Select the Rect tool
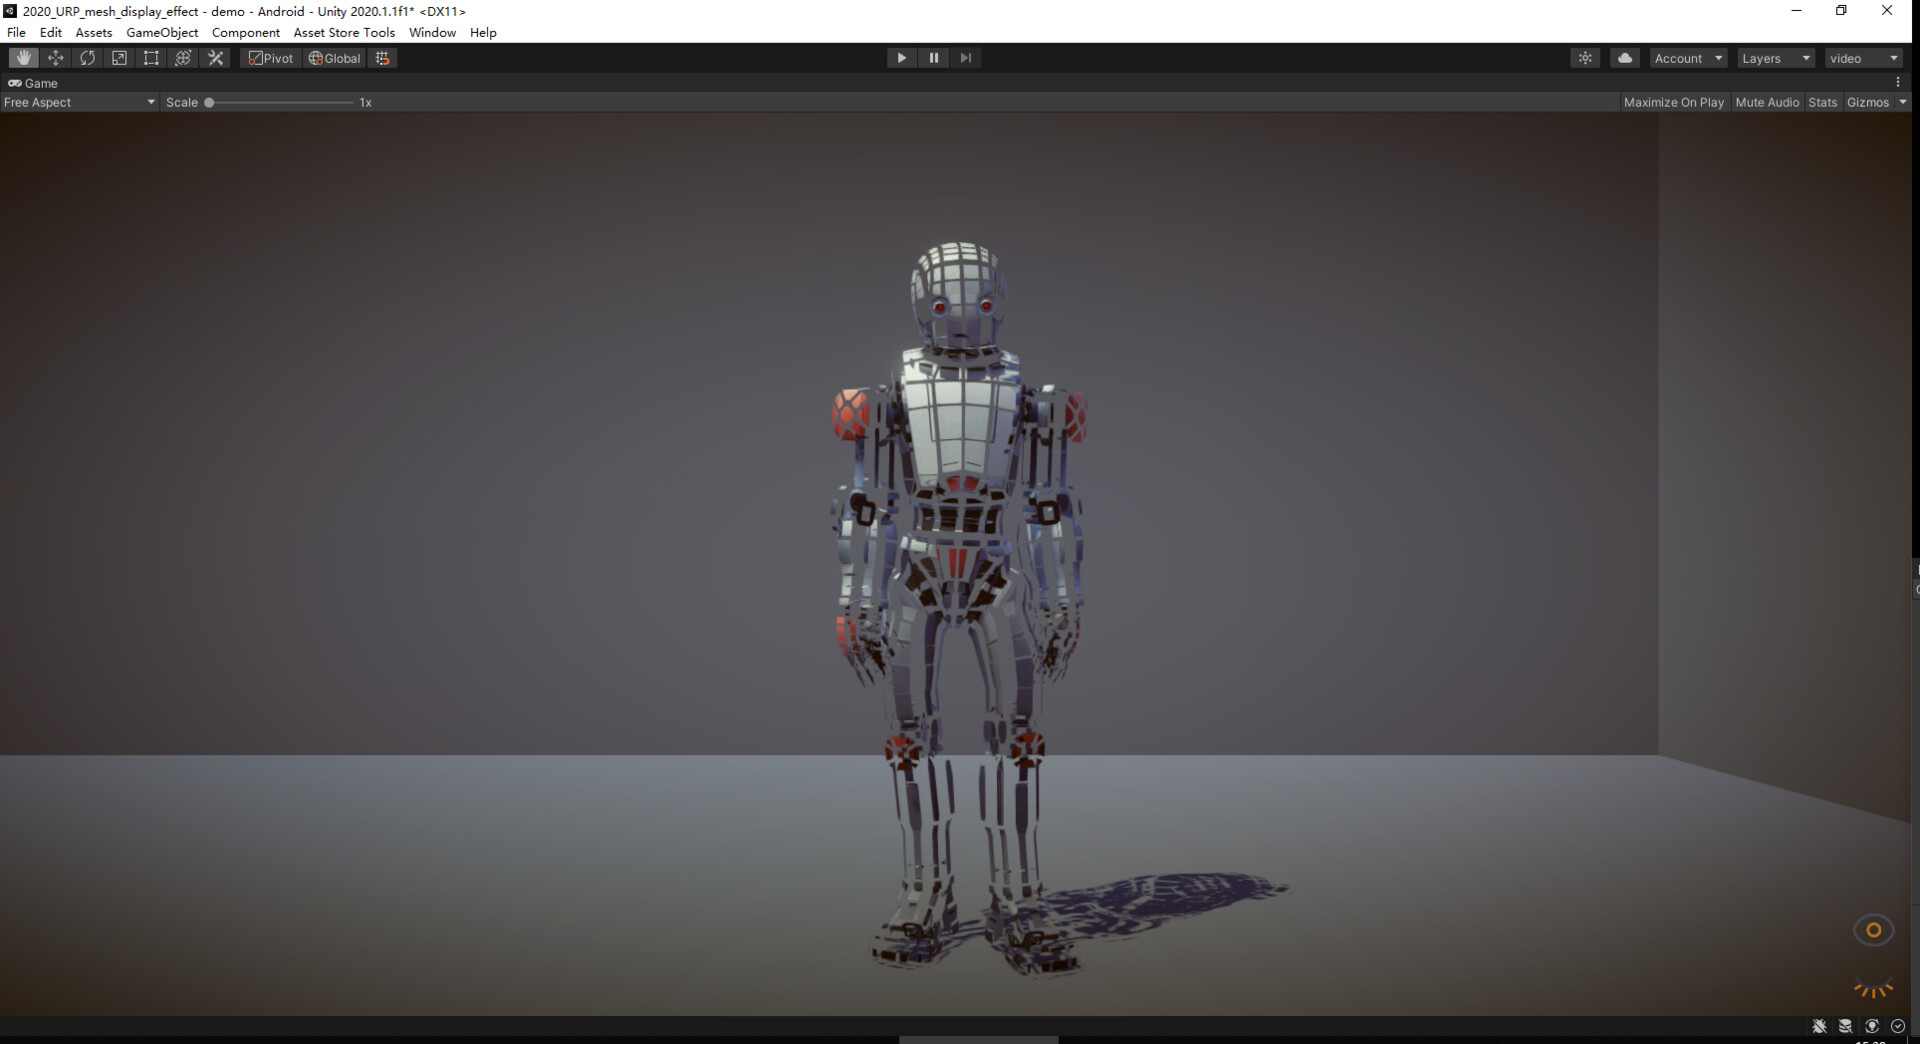 click(x=151, y=57)
